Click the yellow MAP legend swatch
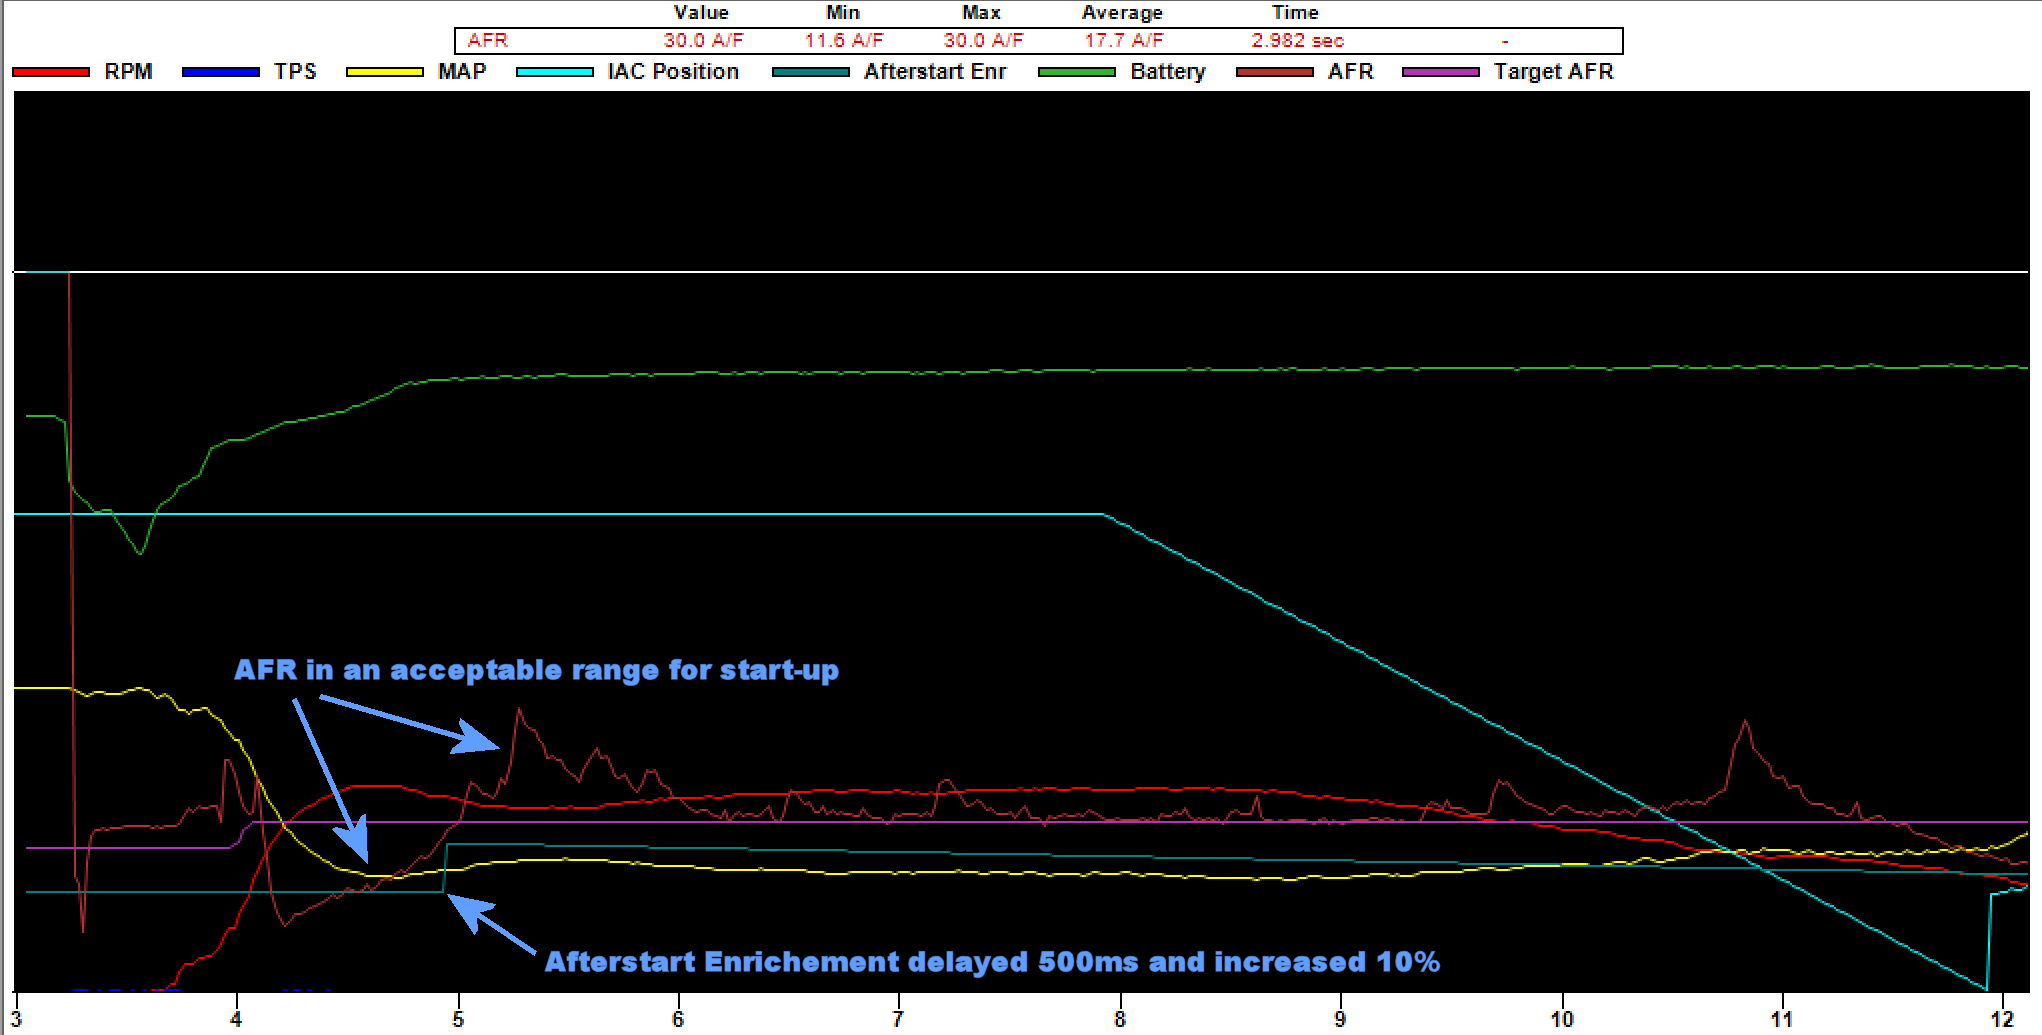The width and height of the screenshot is (2042, 1035). click(385, 72)
